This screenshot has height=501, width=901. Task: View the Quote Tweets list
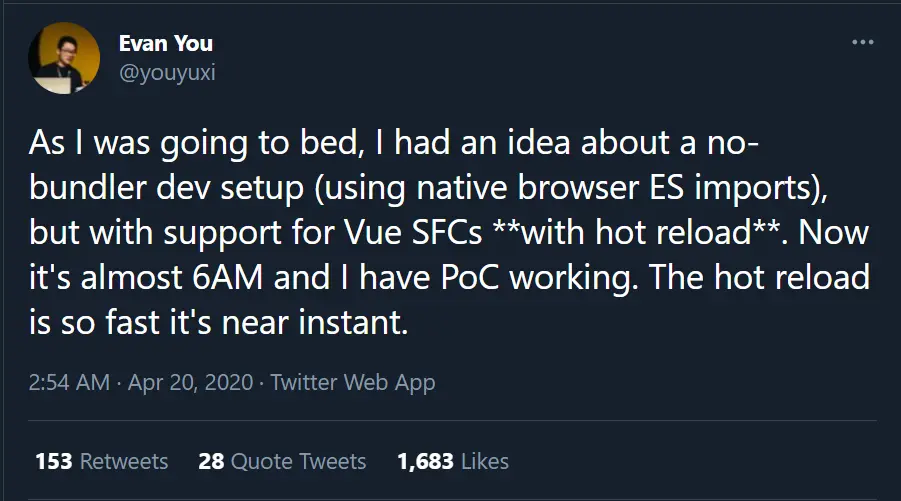pos(282,461)
